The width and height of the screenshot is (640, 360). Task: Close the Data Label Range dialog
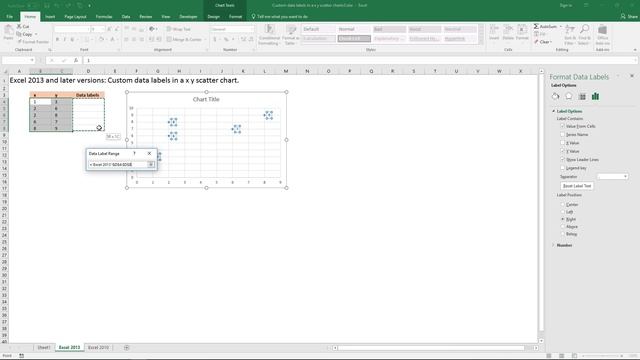pos(149,153)
